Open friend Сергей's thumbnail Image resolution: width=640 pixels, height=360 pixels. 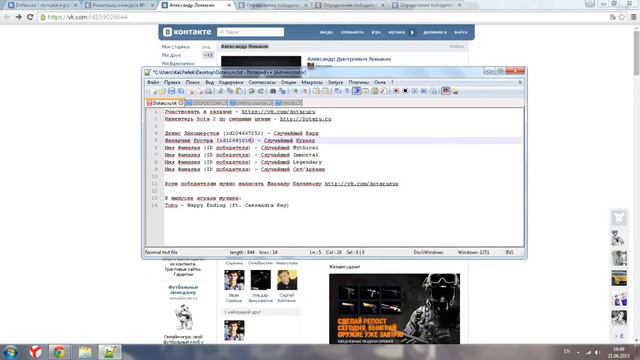(287, 280)
